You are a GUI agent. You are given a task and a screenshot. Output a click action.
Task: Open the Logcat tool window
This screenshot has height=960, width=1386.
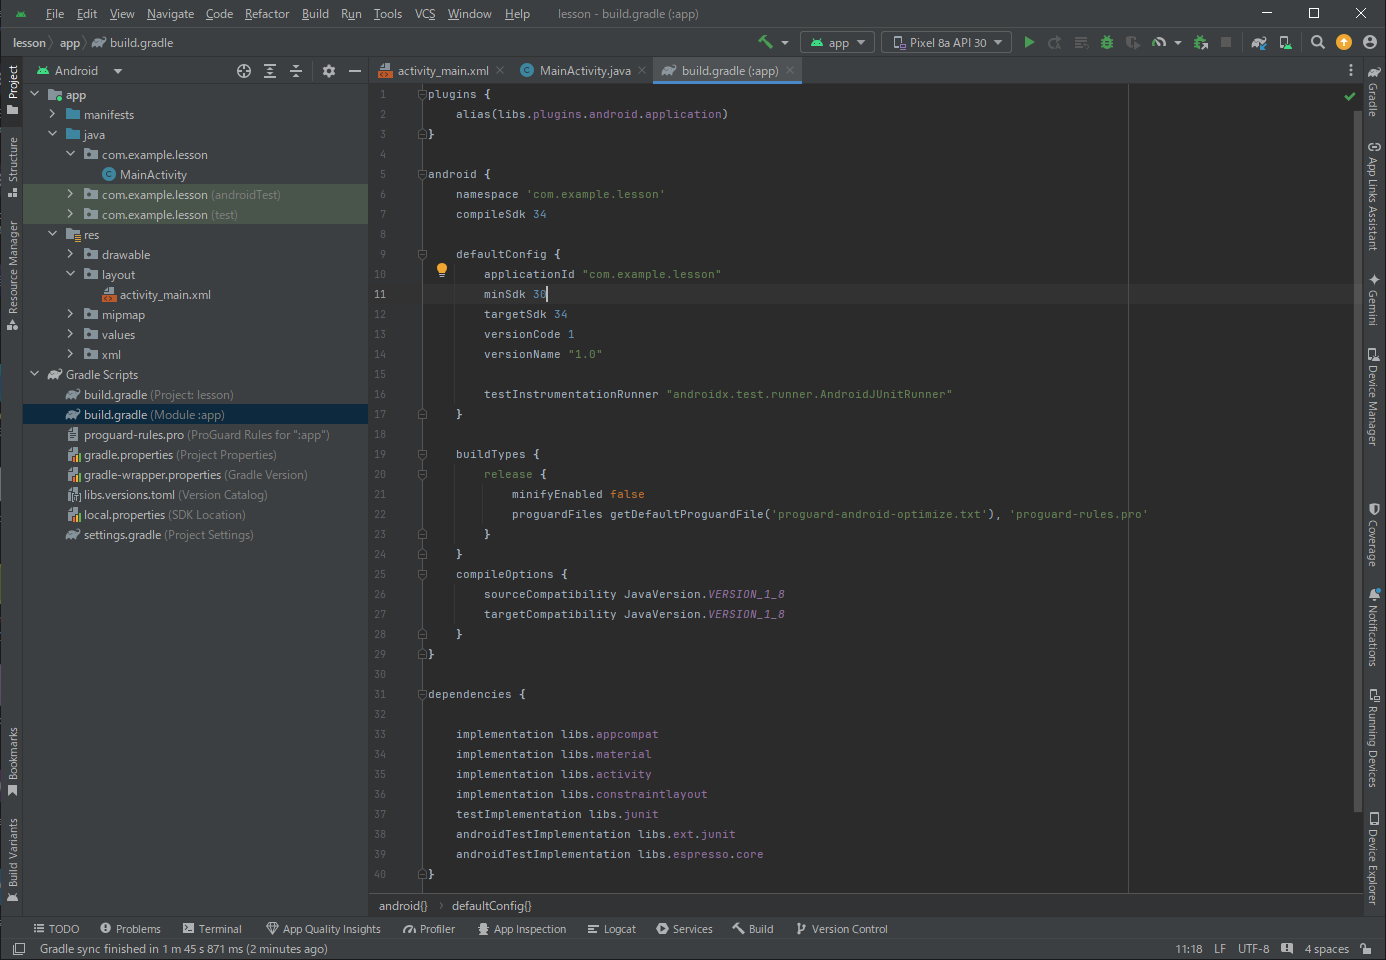coord(612,929)
